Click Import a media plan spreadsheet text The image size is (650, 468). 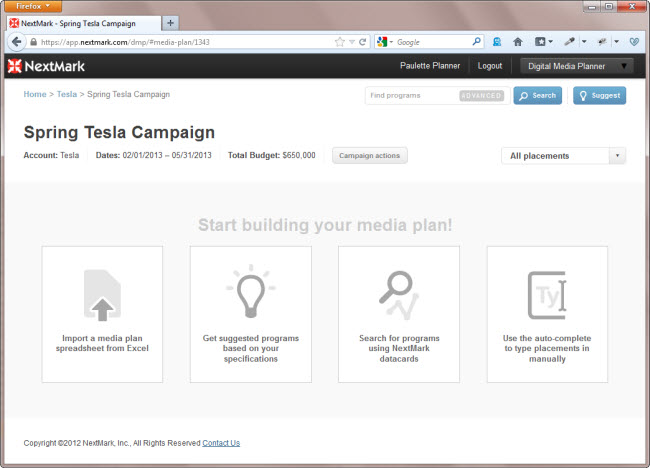[x=102, y=343]
